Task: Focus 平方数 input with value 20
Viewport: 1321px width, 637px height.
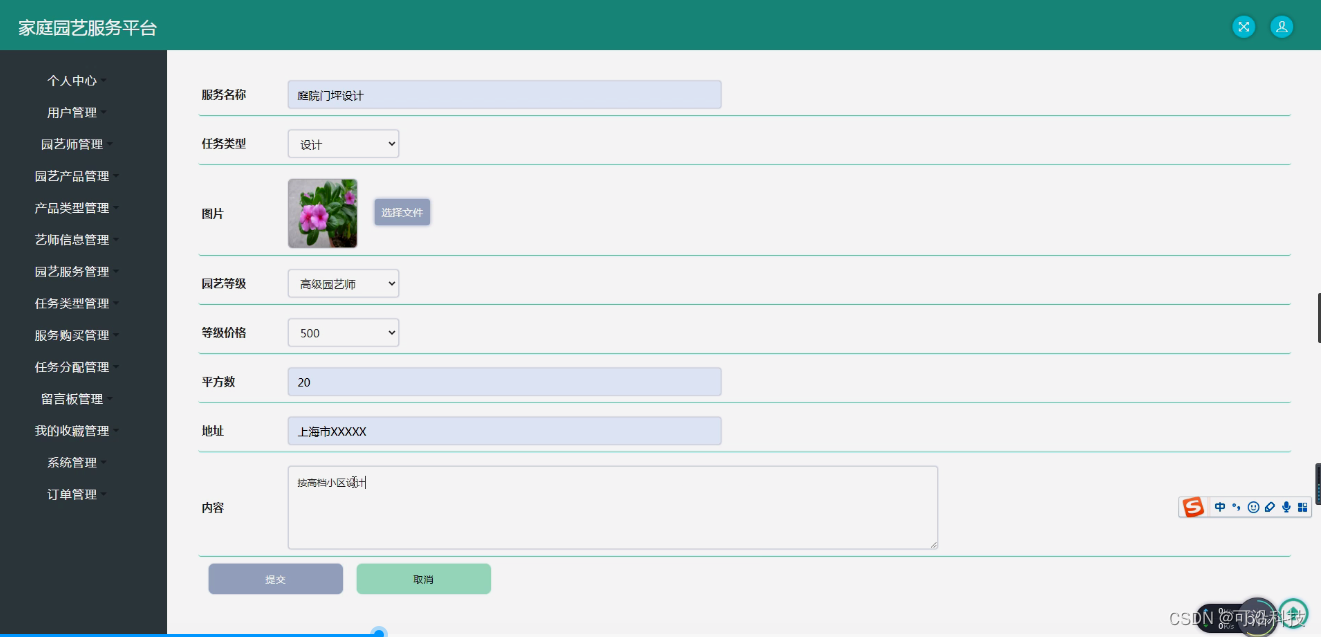Action: (x=504, y=382)
